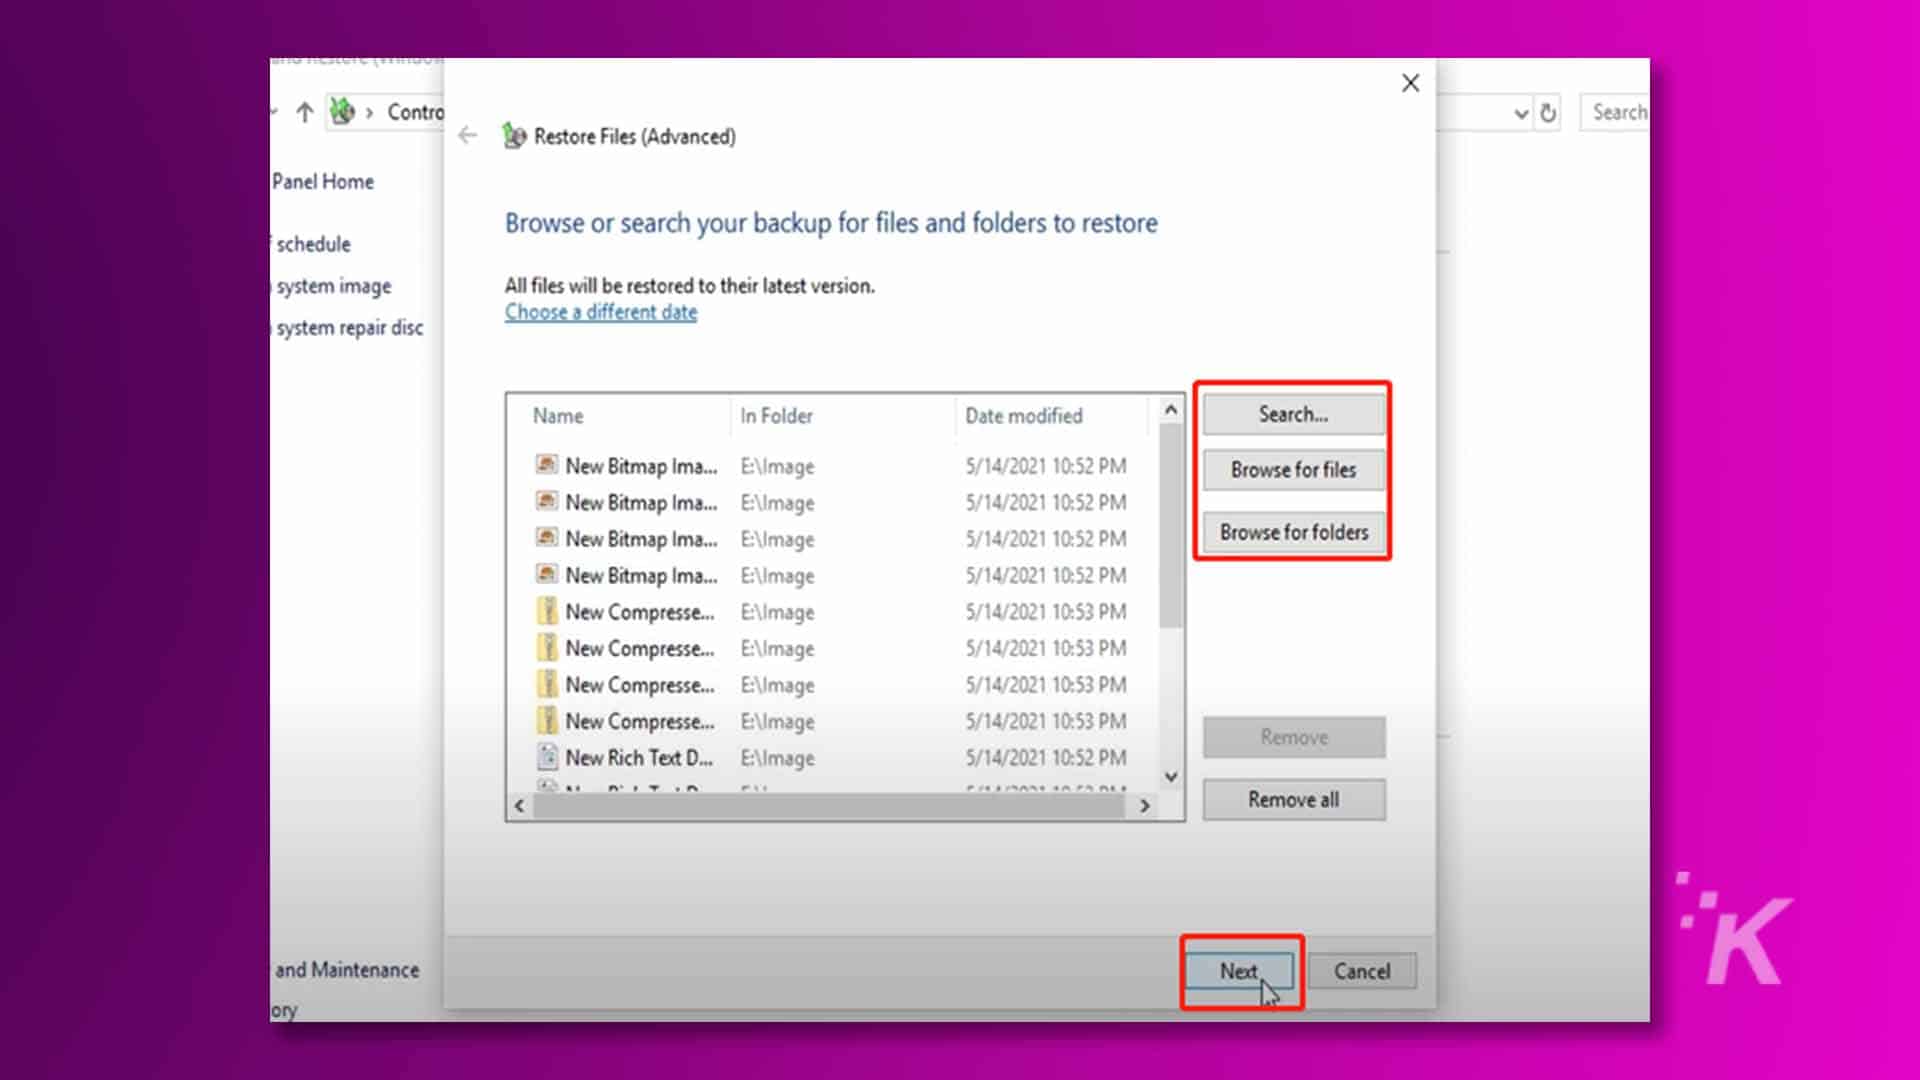Click E:\Image folder cell of New Rich Text row
The image size is (1920, 1080).
[777, 759]
